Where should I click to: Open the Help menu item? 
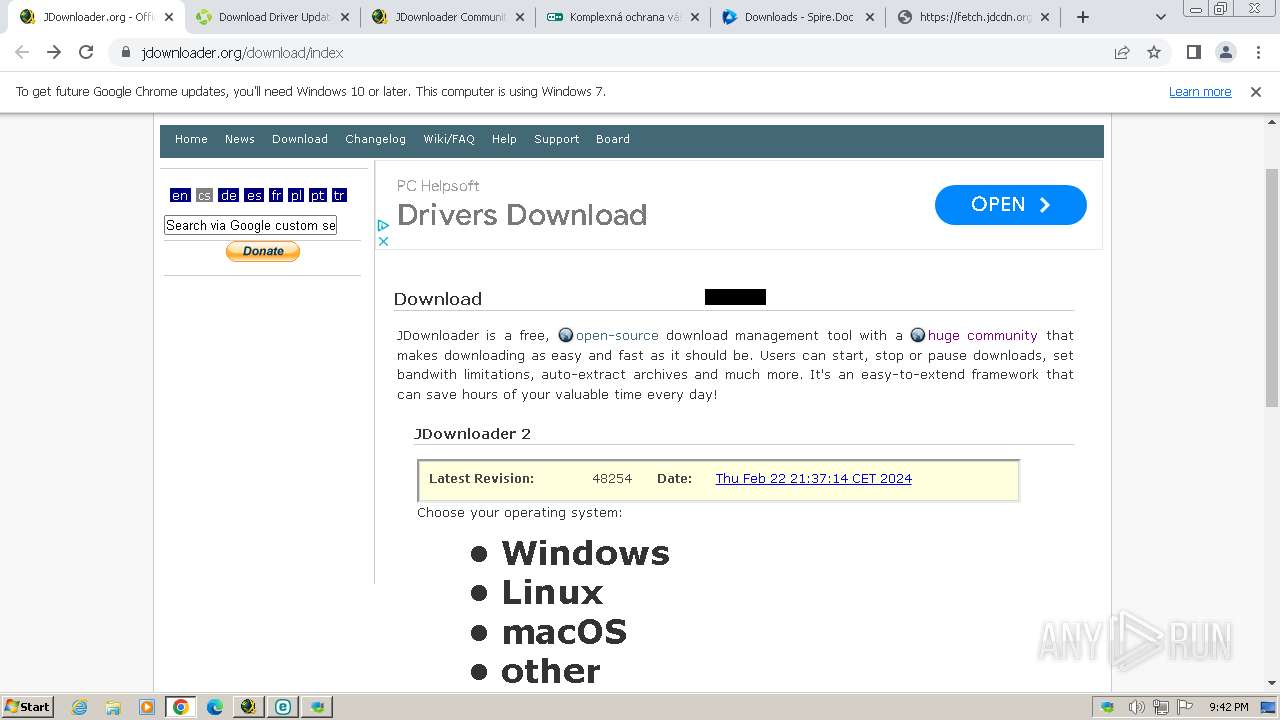tap(504, 139)
